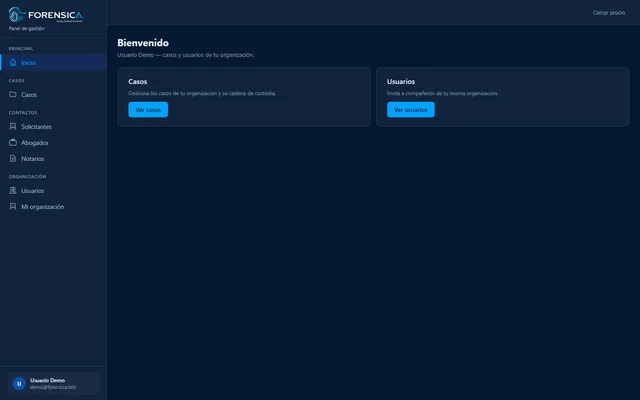Click the subtitle under Bienvenido
Image resolution: width=640 pixels, height=400 pixels.
(x=186, y=55)
